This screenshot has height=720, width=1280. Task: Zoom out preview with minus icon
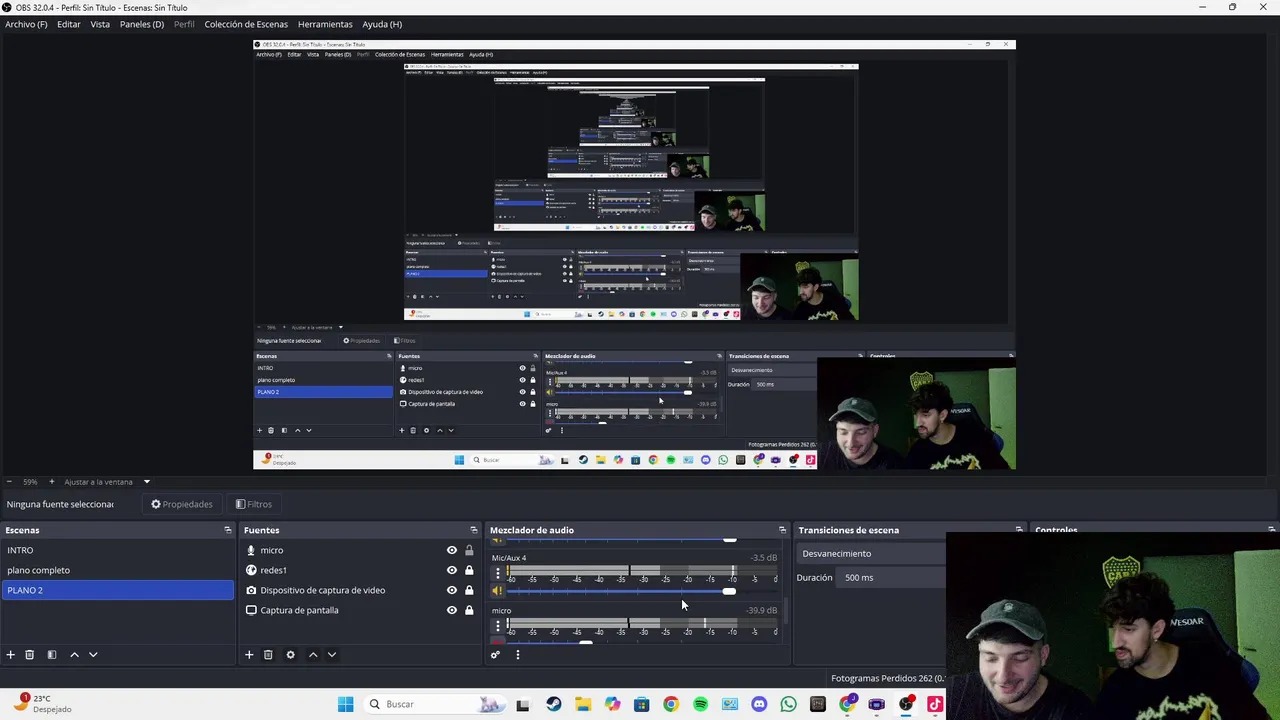coord(9,482)
